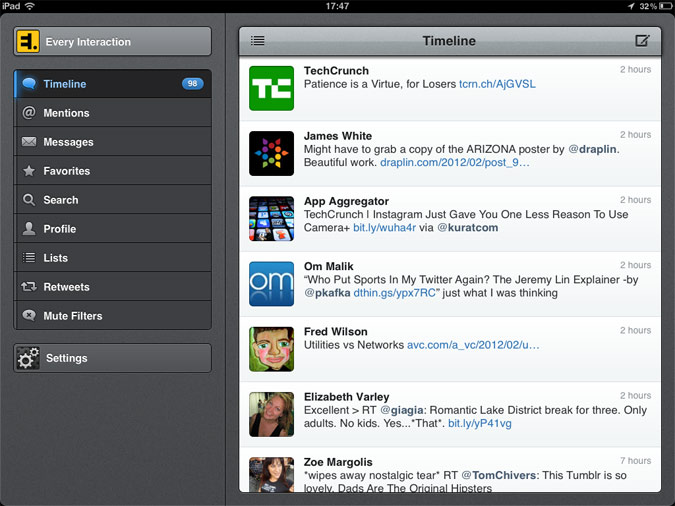Click the Settings gears icon
Viewport: 675px width, 506px height.
point(28,358)
